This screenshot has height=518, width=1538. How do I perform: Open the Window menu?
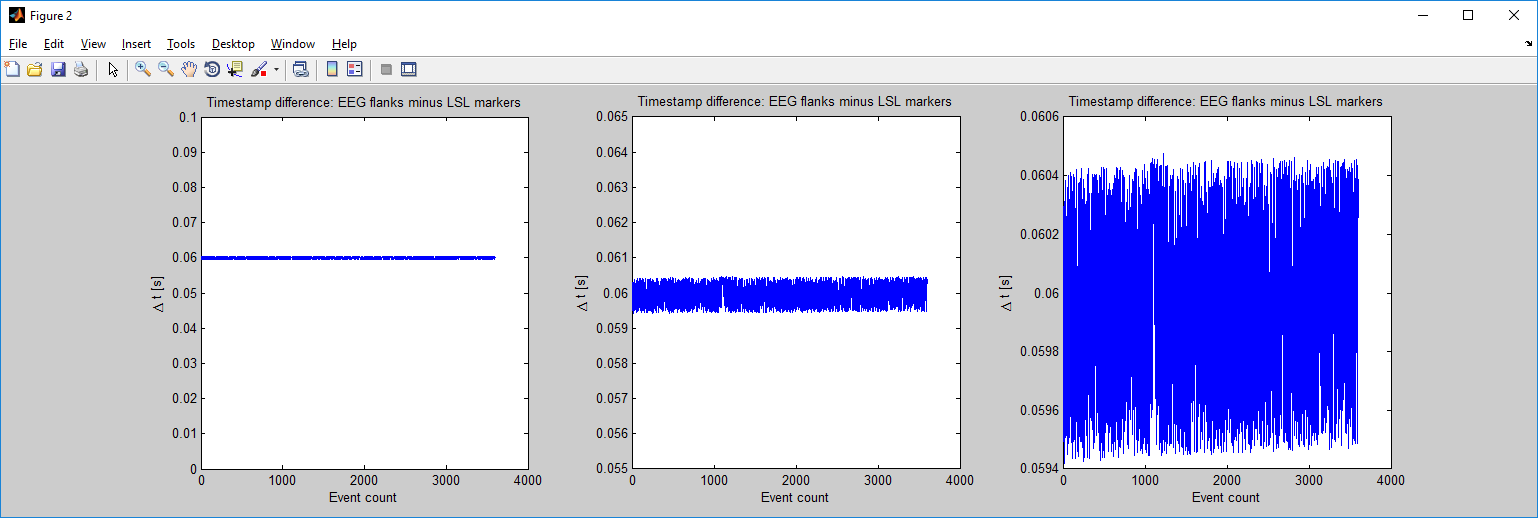(x=293, y=44)
